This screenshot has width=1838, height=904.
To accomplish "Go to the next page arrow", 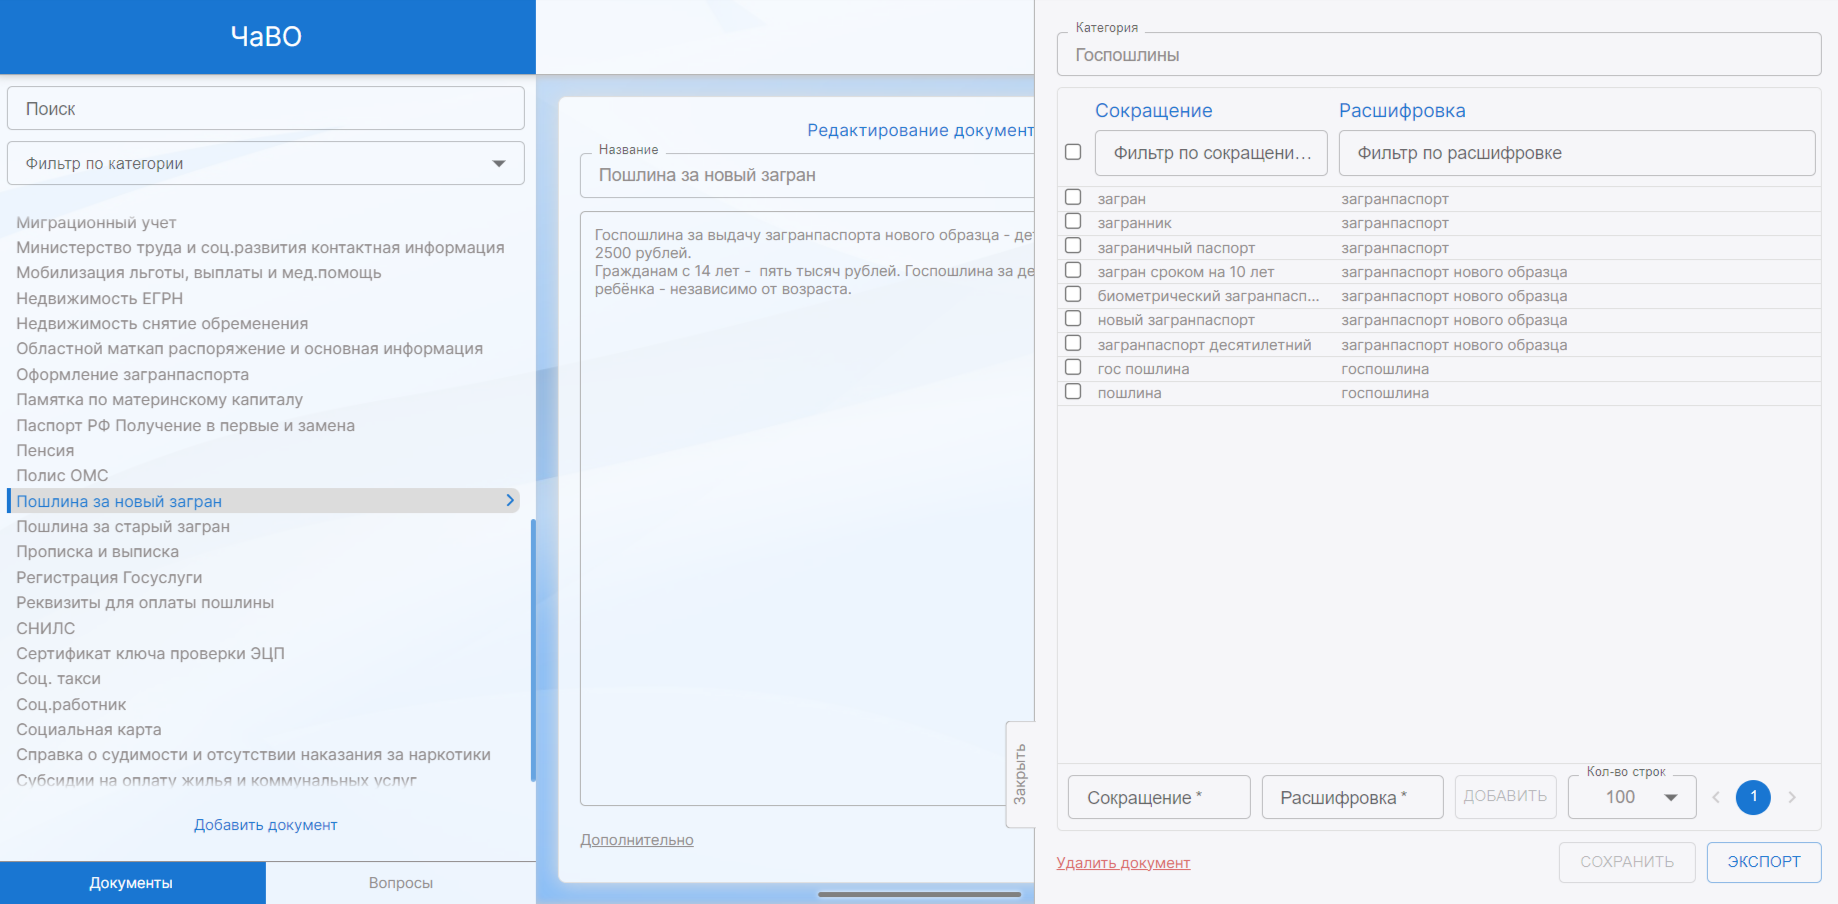I will 1791,797.
